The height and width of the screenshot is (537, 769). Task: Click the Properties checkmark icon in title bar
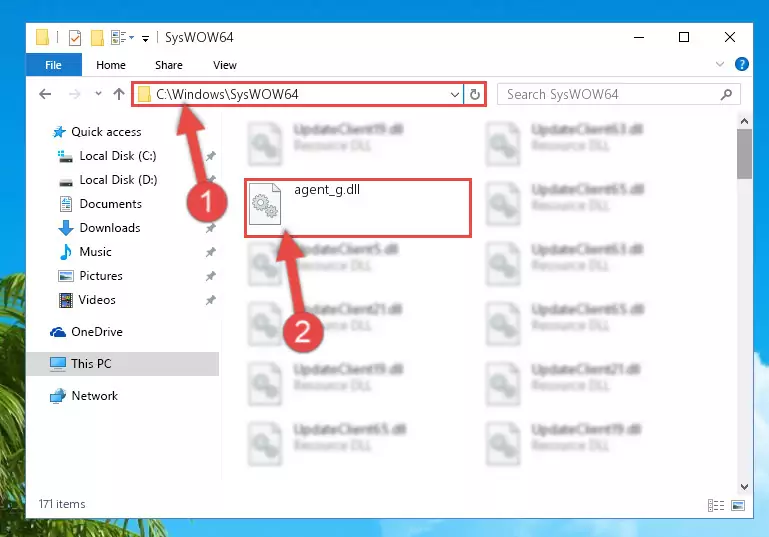(x=75, y=38)
